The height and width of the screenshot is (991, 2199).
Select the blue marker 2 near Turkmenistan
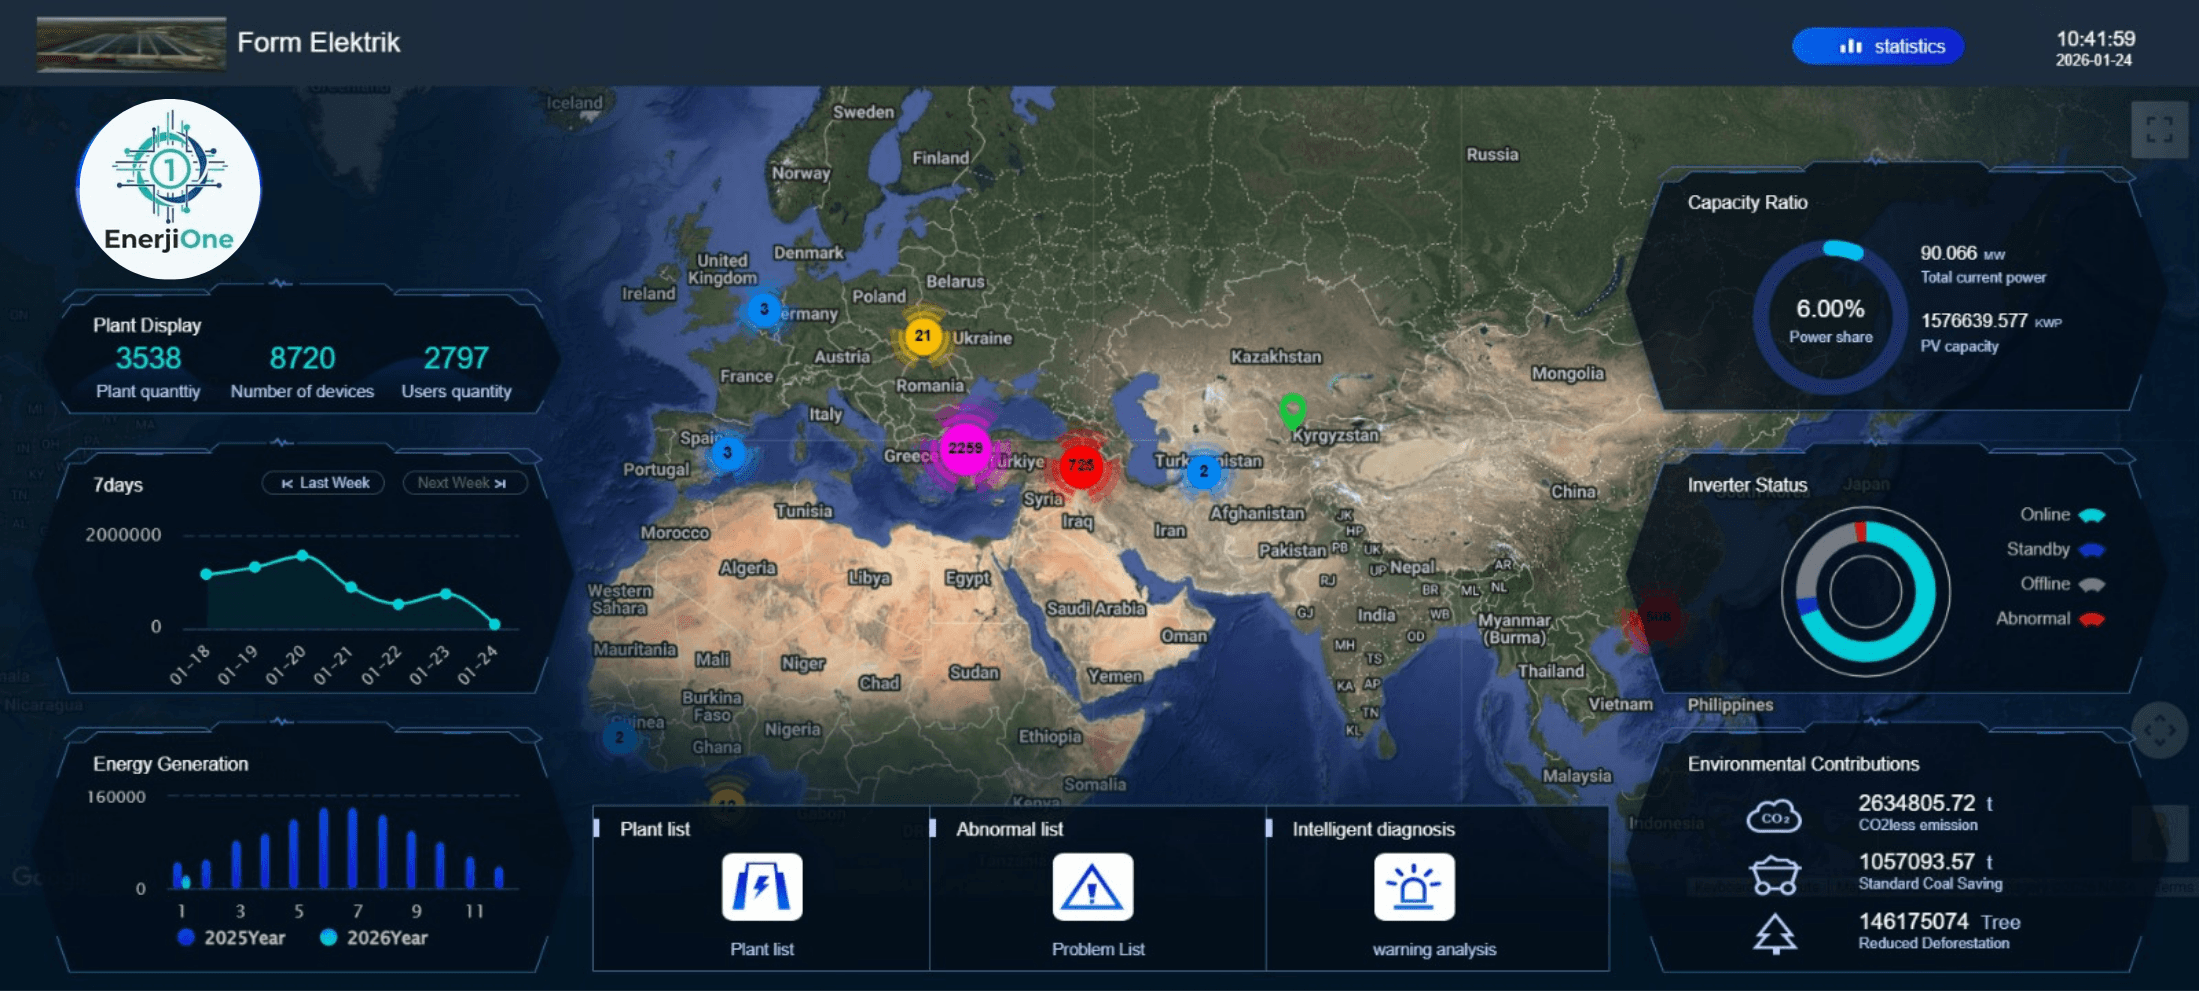pyautogui.click(x=1204, y=471)
